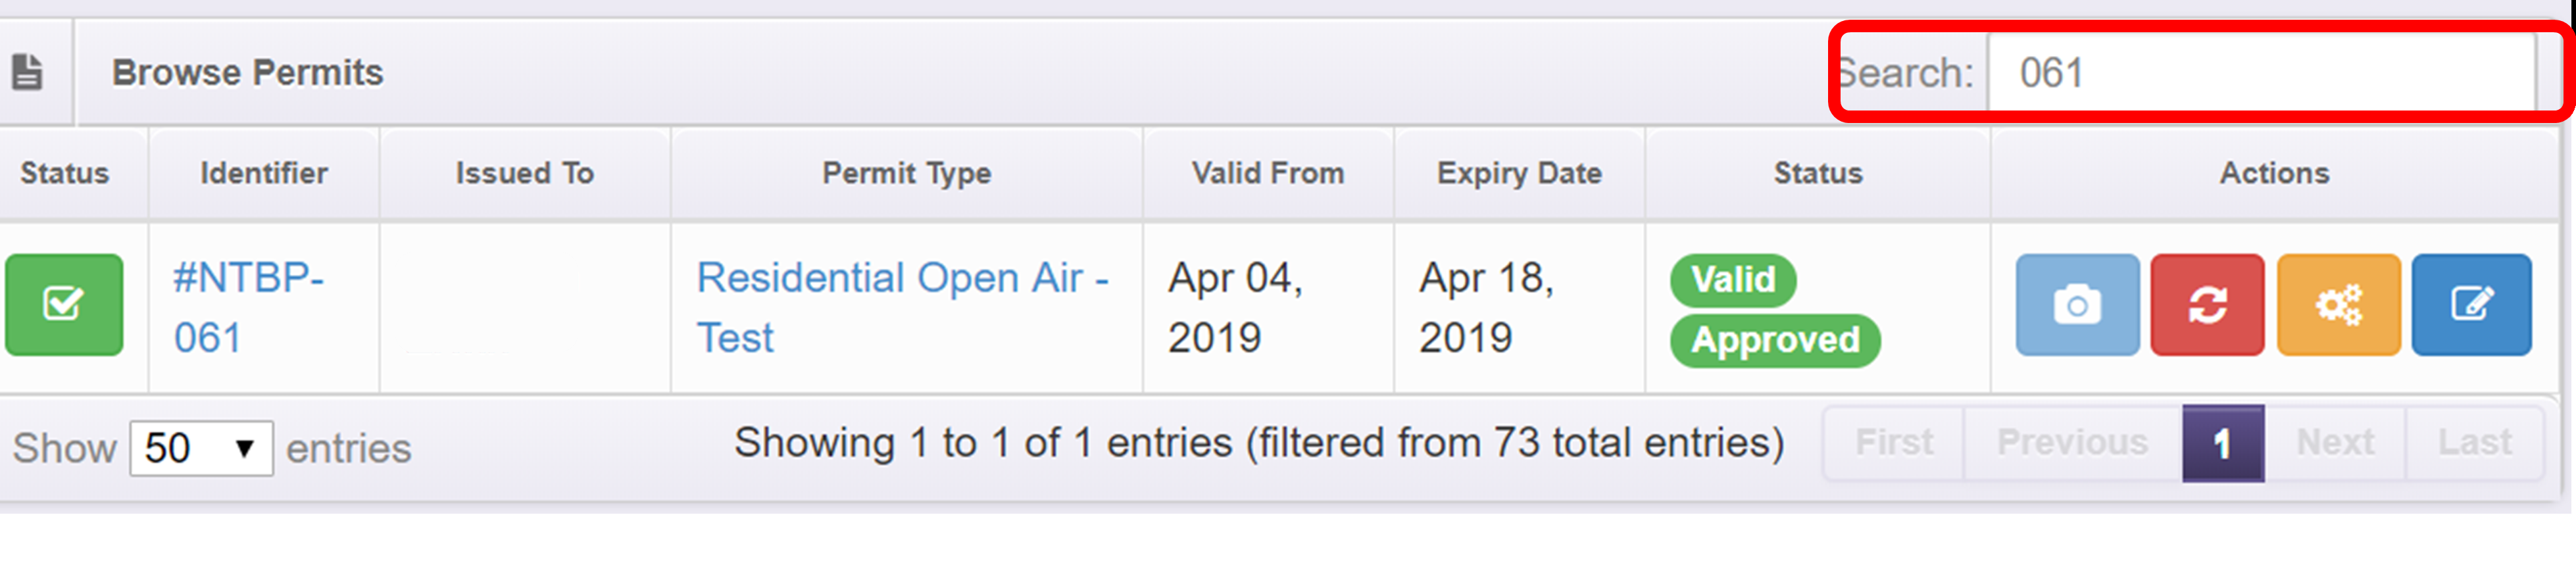2576x565 pixels.
Task: Click the orange gears settings button
Action: click(x=2338, y=304)
